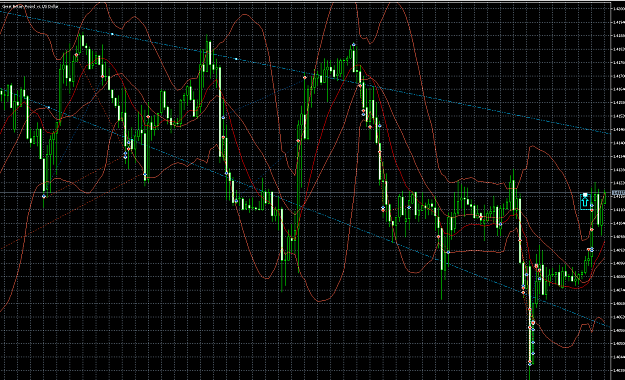Select the horizontal gray current price line

point(305,193)
